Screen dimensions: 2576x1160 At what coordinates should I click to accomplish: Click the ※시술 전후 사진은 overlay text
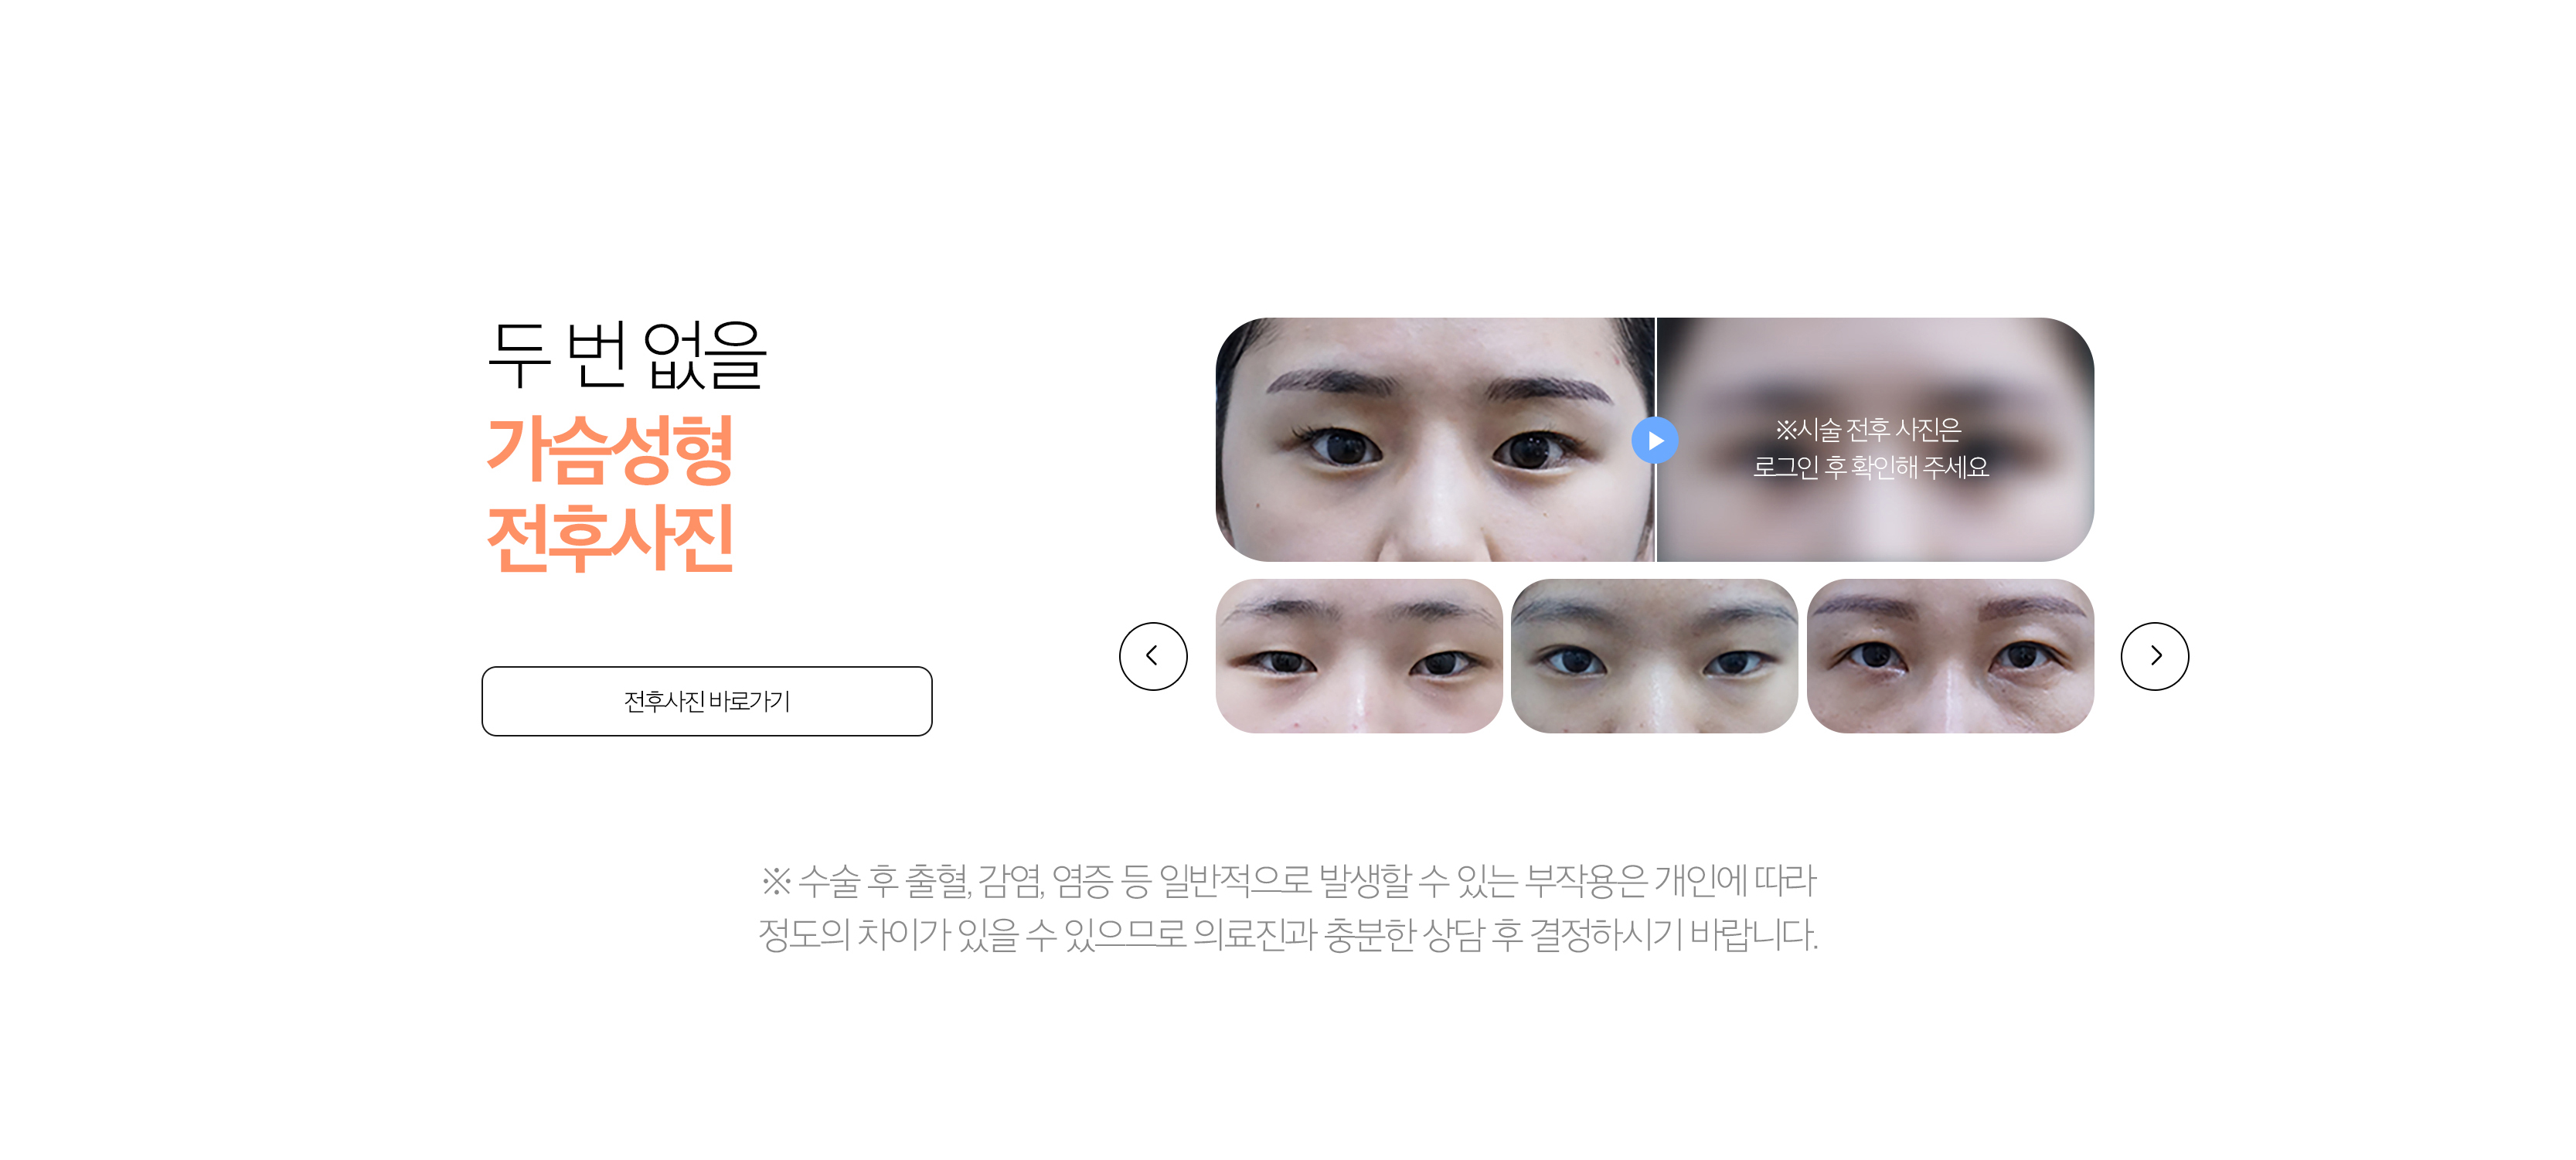(1868, 430)
